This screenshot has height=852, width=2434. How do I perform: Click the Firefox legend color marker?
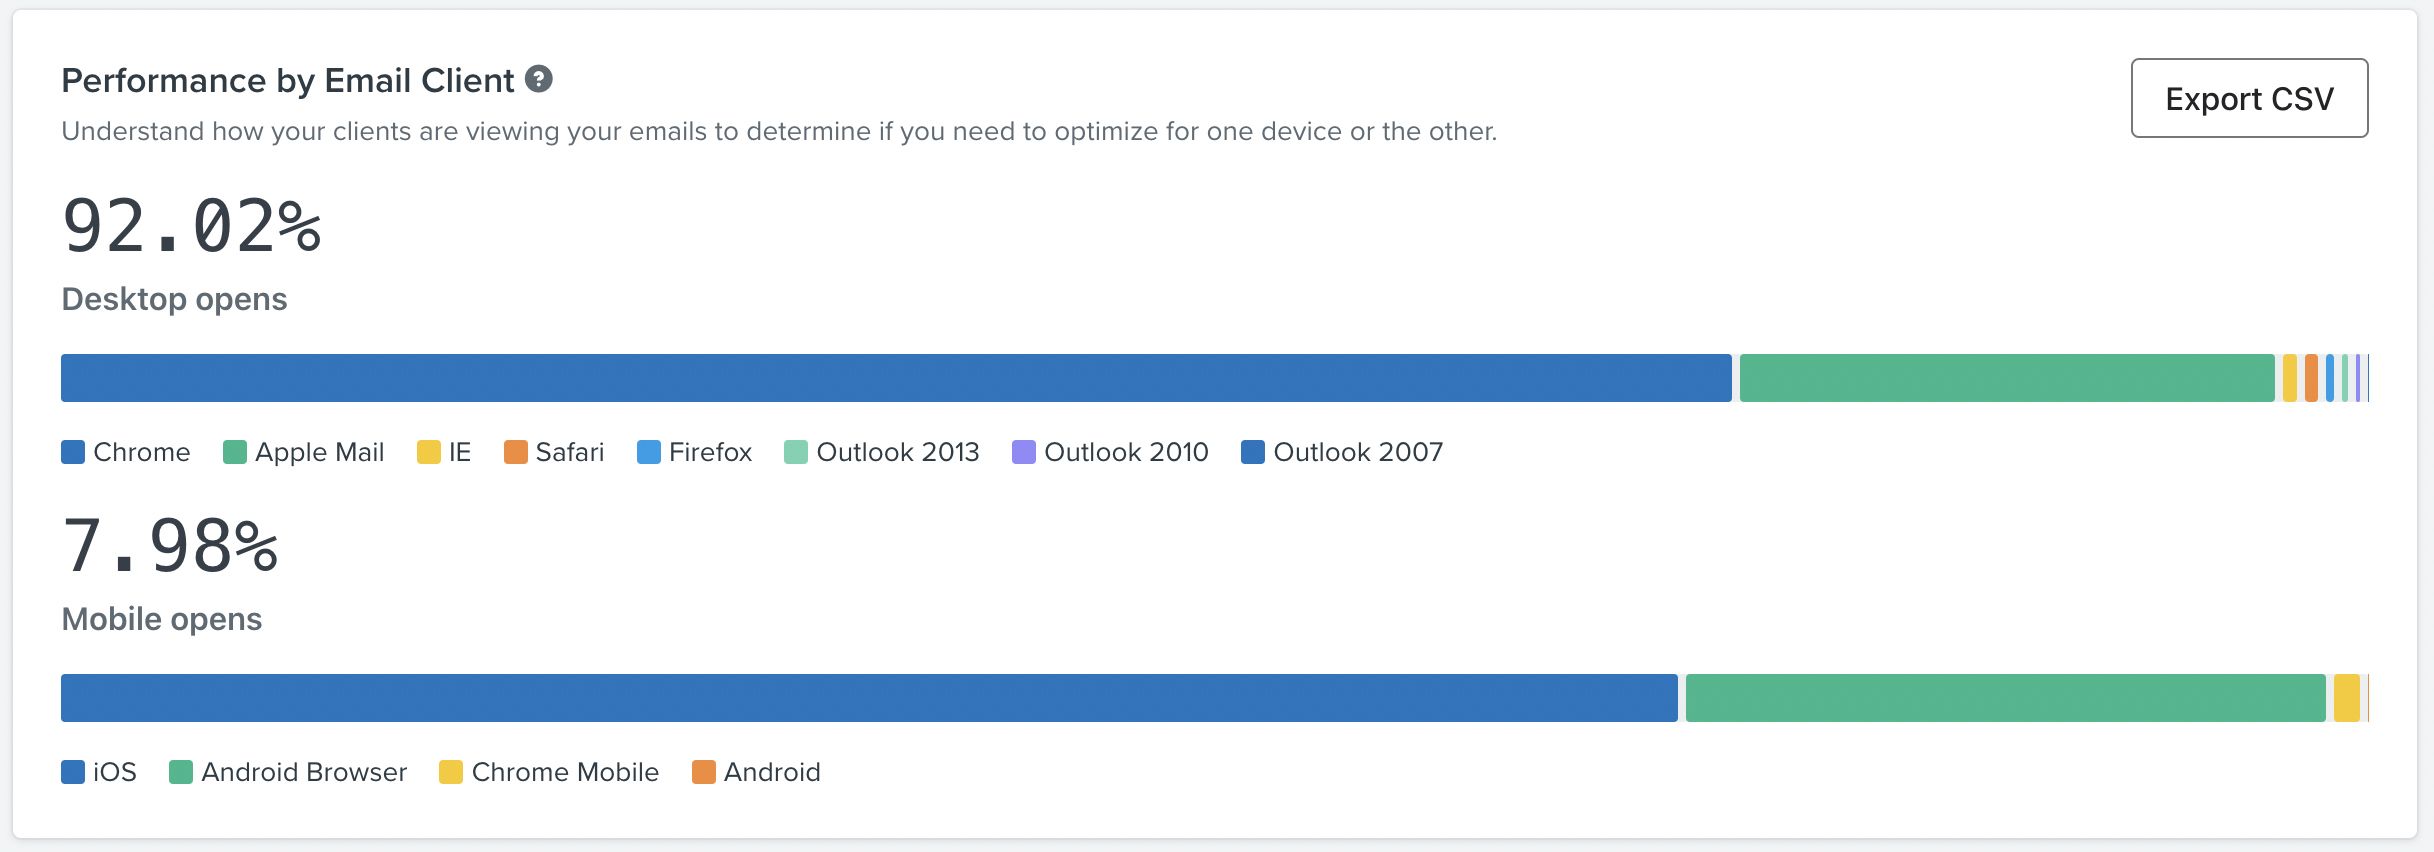tap(646, 452)
